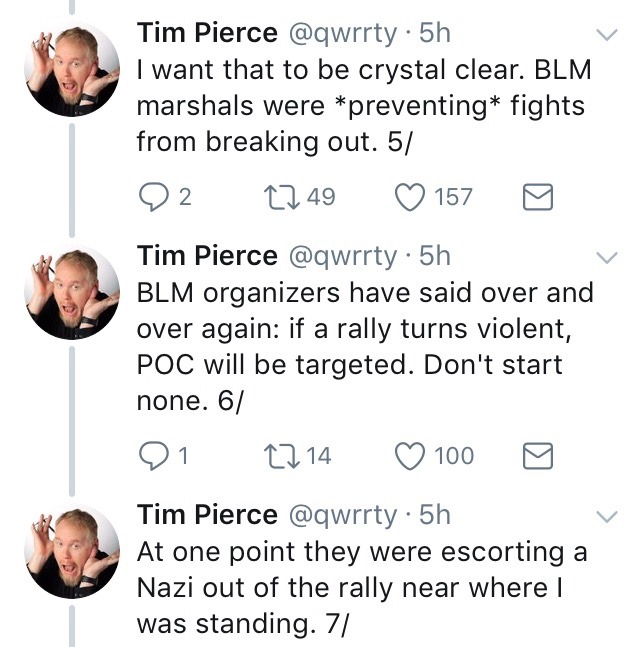Open more options for the 7/ tweet
The image size is (640, 647).
[606, 517]
